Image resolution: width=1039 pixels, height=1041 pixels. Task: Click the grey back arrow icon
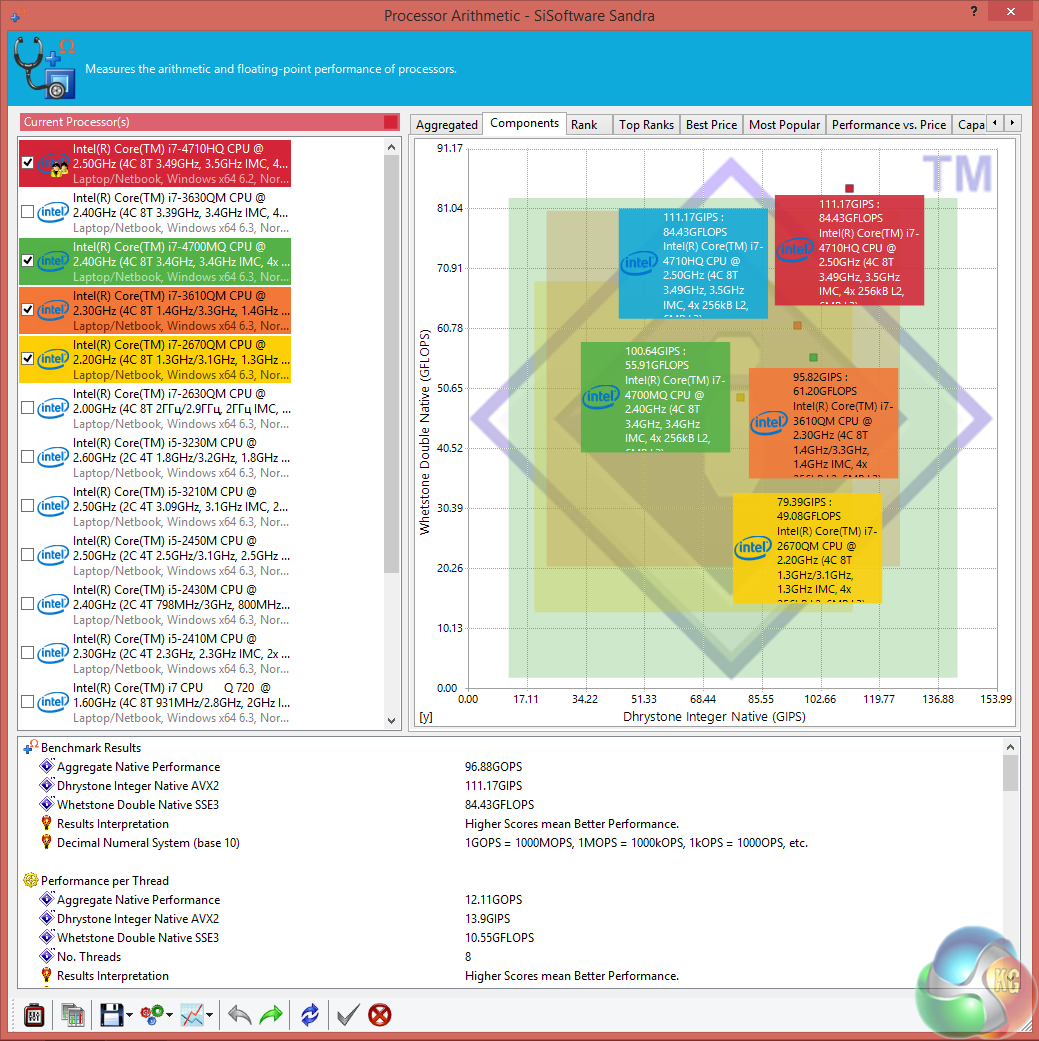click(x=240, y=1014)
